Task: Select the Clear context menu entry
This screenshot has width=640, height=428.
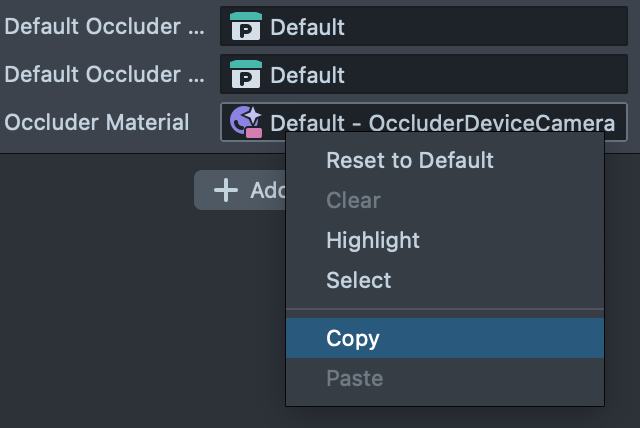Action: 353,200
